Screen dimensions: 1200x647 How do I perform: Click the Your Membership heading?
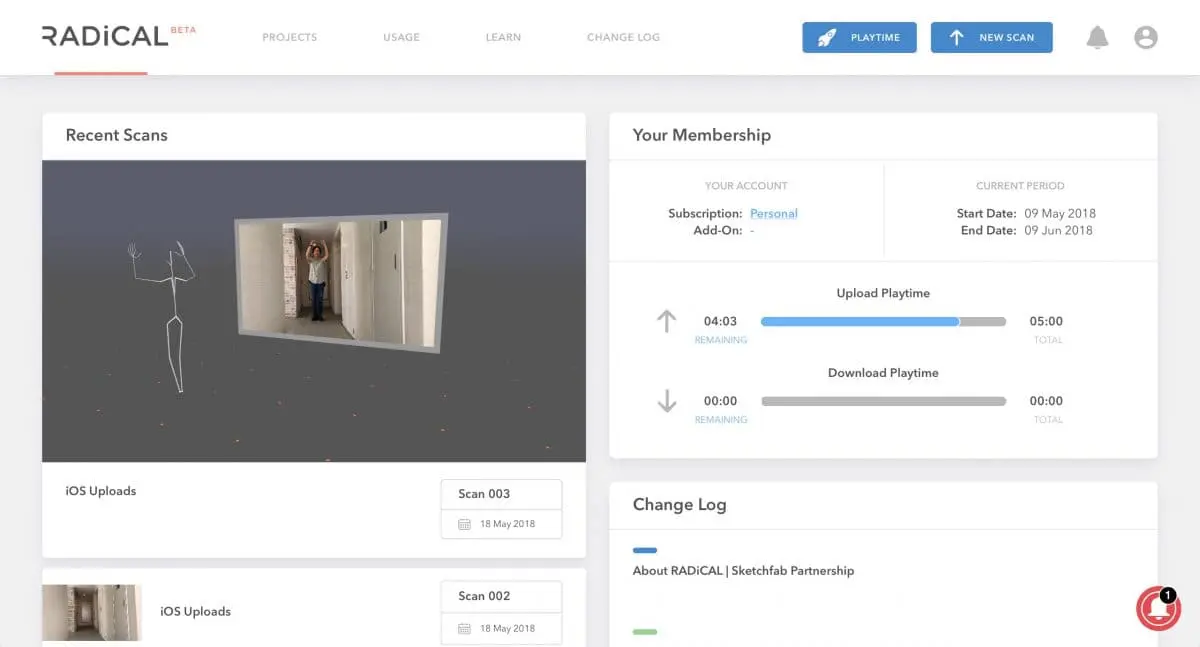[701, 135]
